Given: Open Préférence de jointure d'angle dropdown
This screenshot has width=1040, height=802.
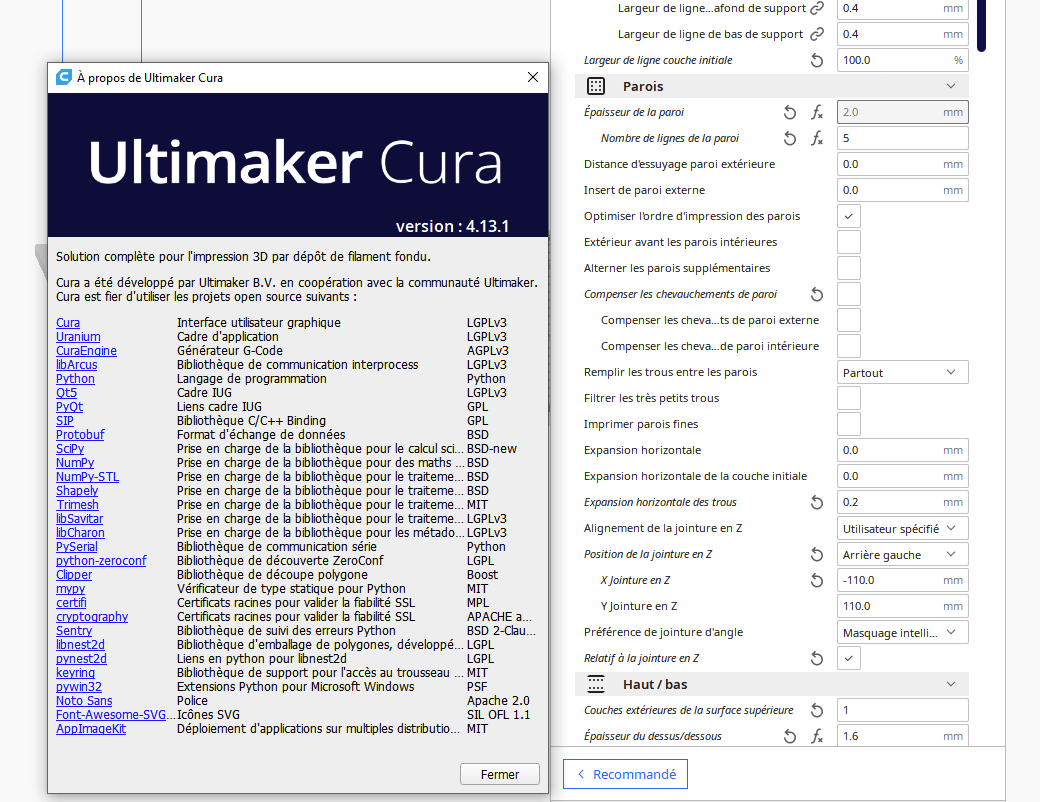Looking at the screenshot, I should (902, 632).
